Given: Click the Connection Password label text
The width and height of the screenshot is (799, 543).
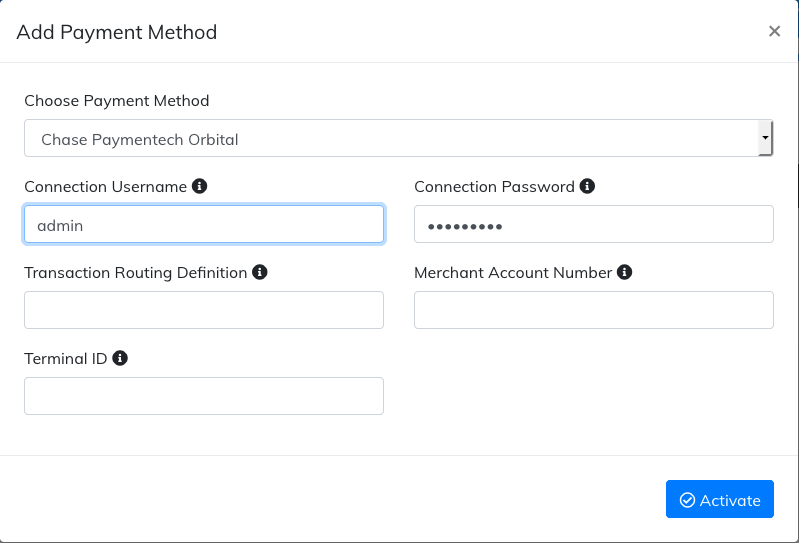Looking at the screenshot, I should pos(494,187).
